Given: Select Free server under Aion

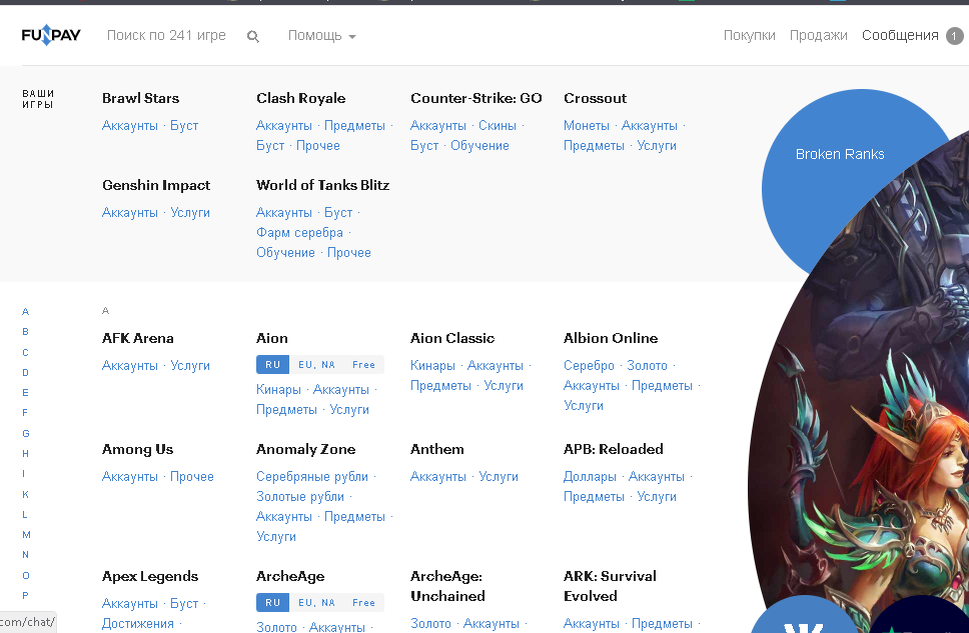Looking at the screenshot, I should point(363,365).
